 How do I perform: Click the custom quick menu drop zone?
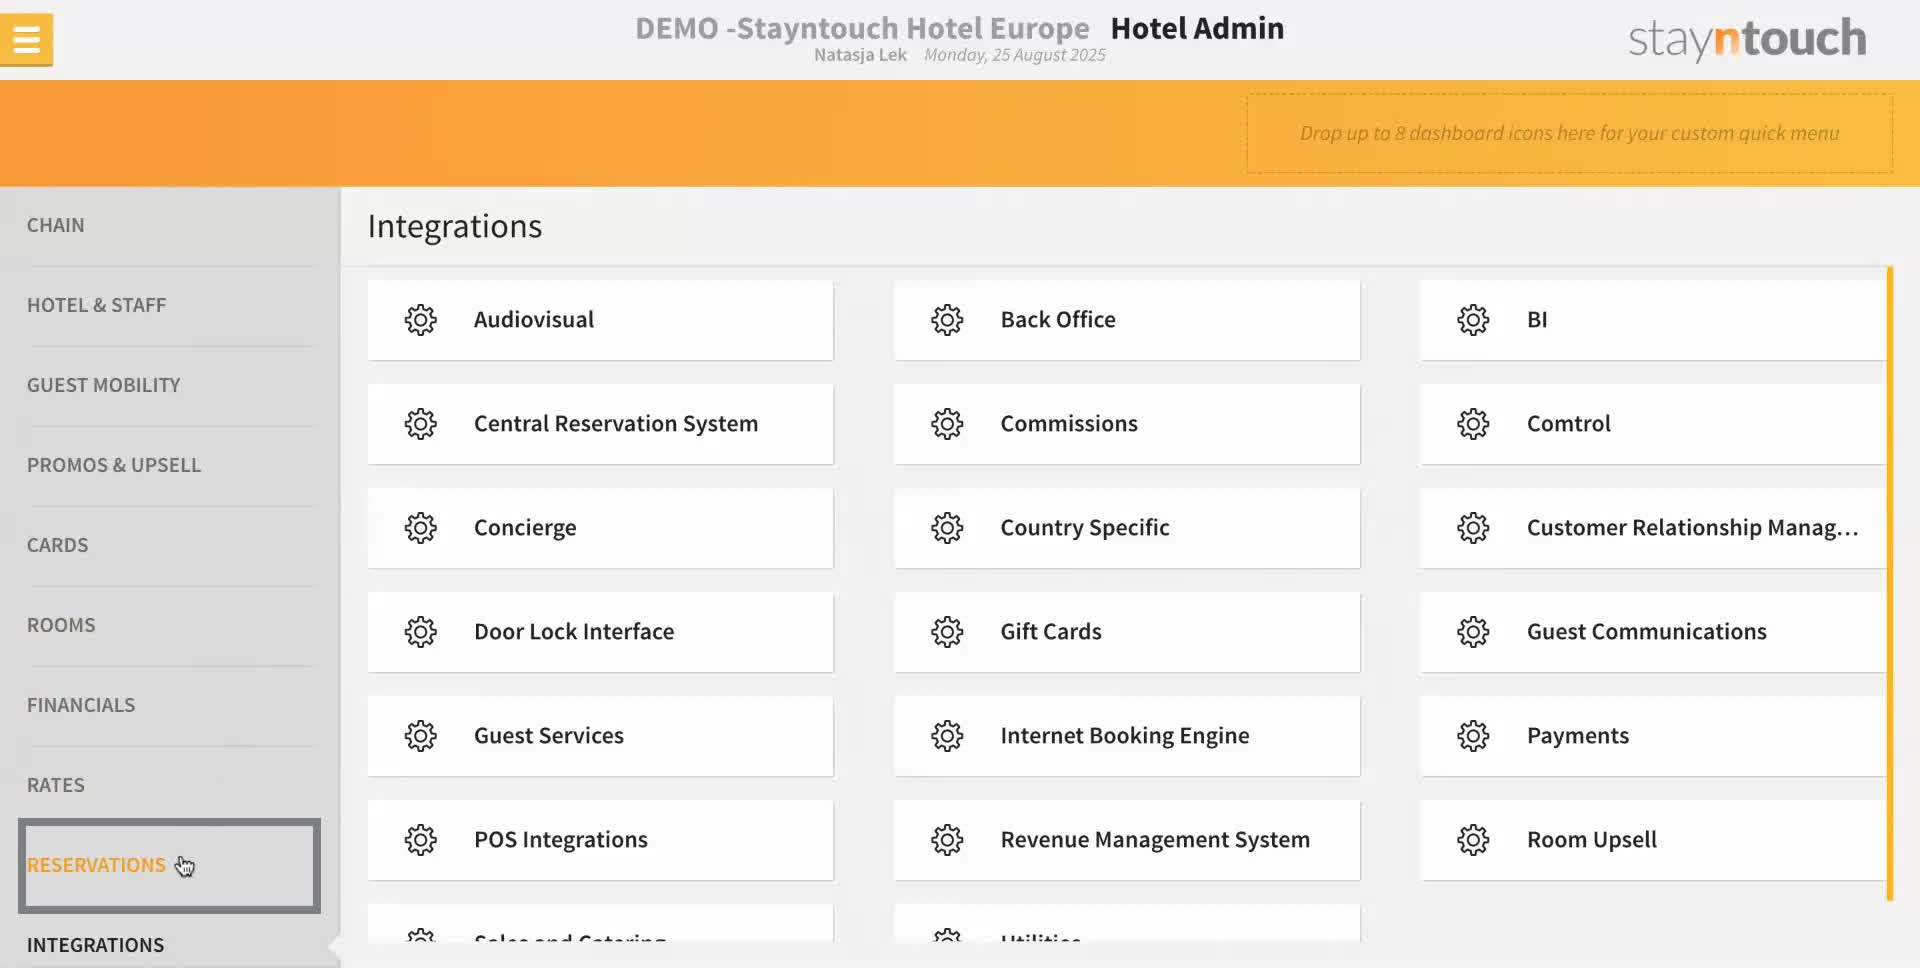1569,133
